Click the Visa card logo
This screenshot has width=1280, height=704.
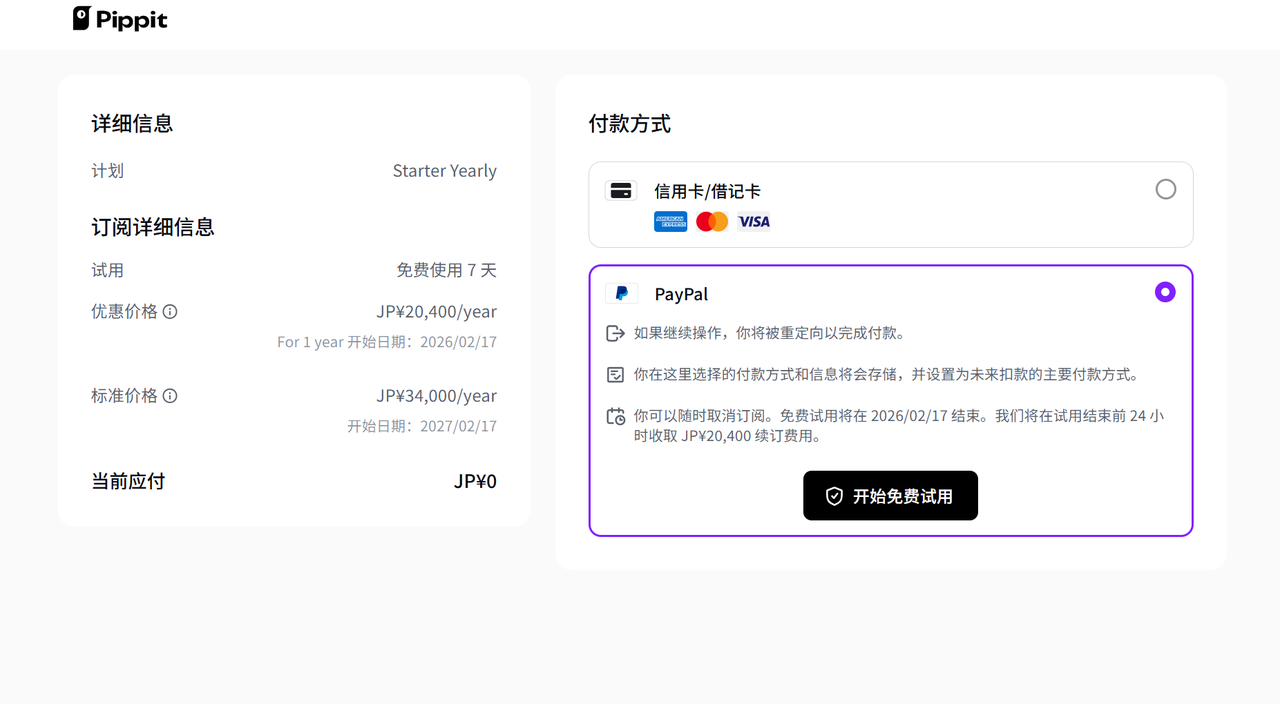754,222
